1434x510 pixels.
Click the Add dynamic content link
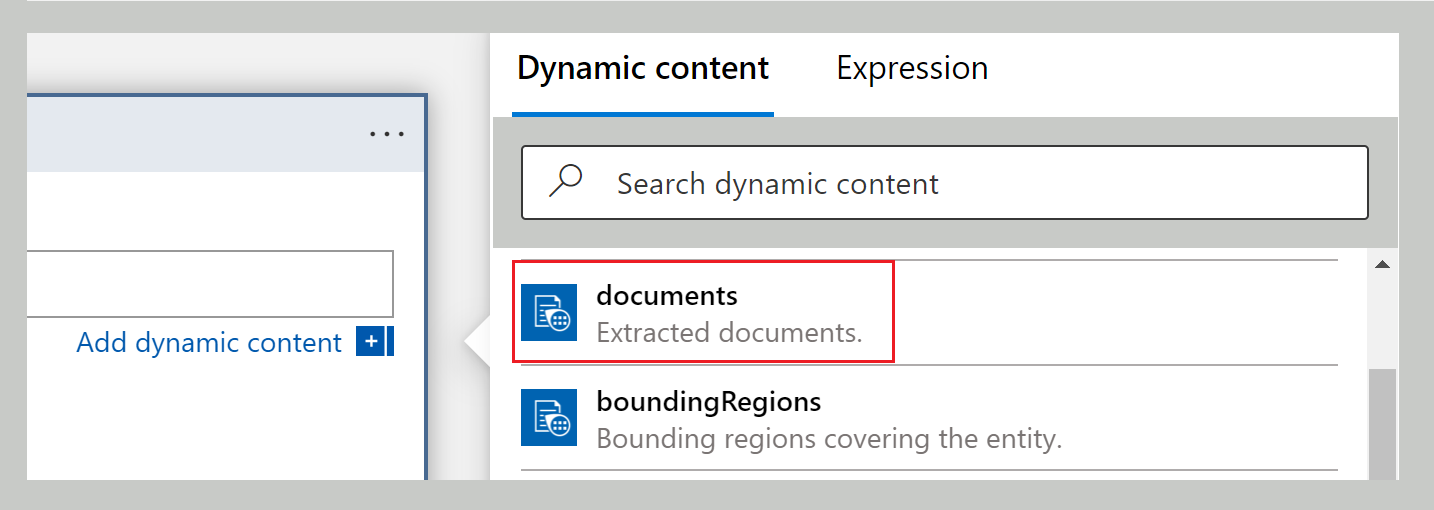coord(209,343)
